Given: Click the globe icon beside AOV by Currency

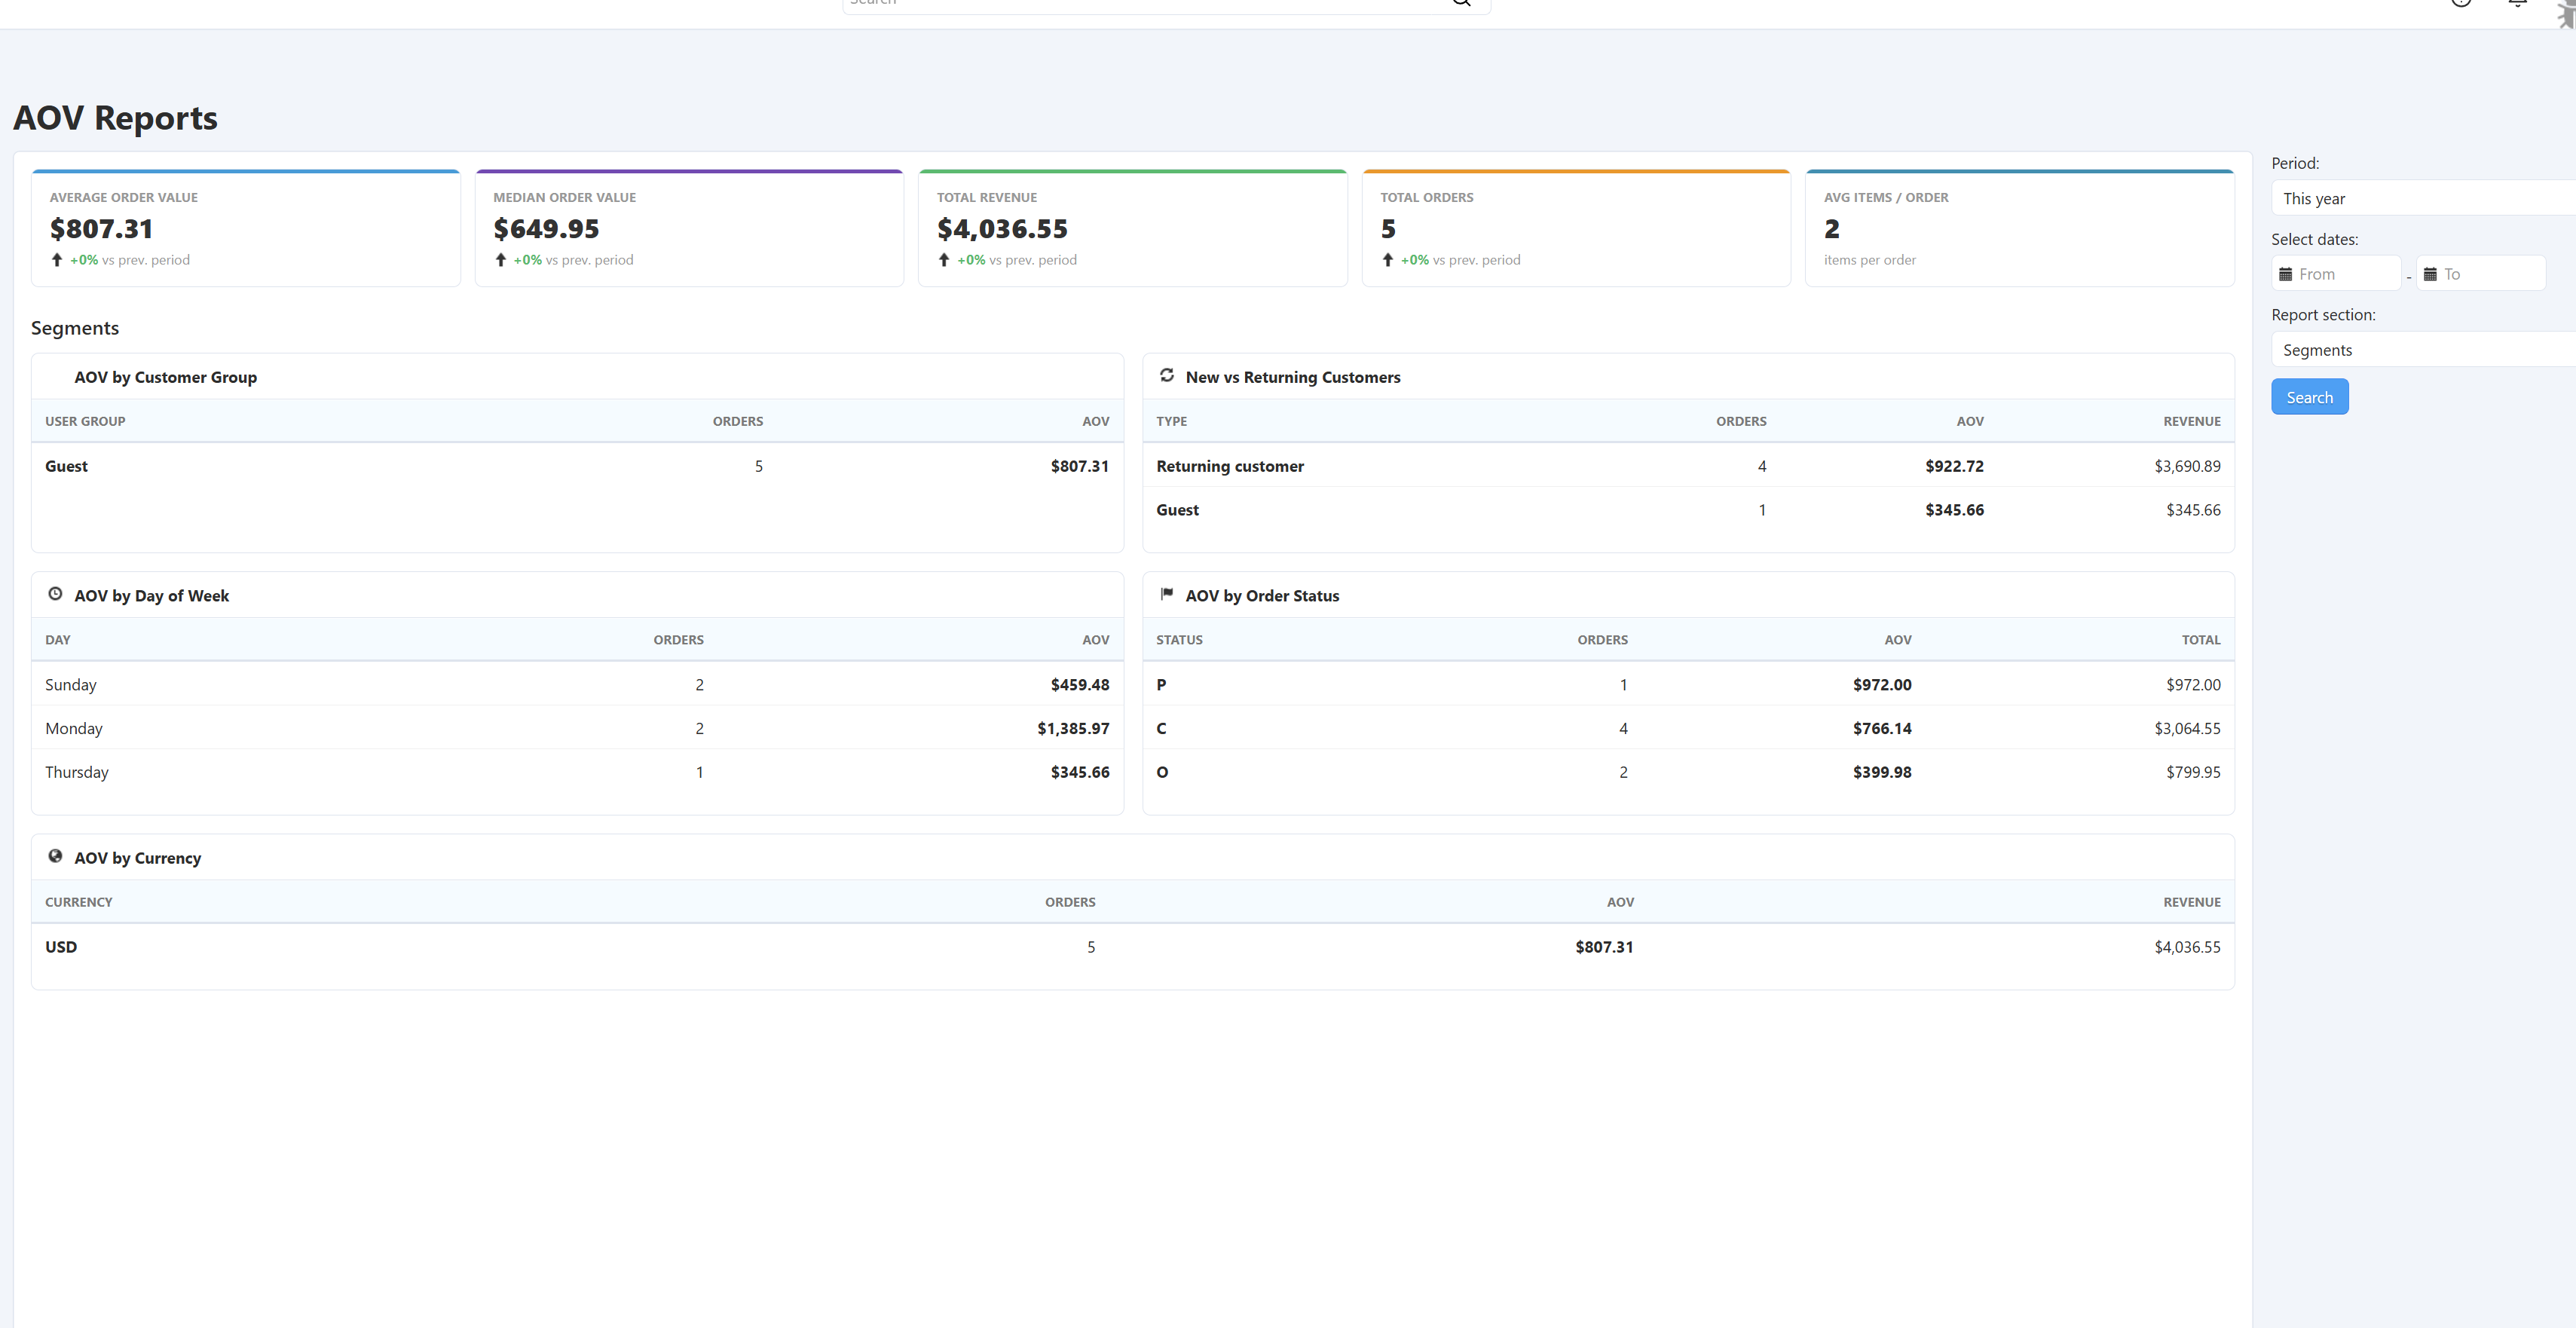Looking at the screenshot, I should 55,857.
